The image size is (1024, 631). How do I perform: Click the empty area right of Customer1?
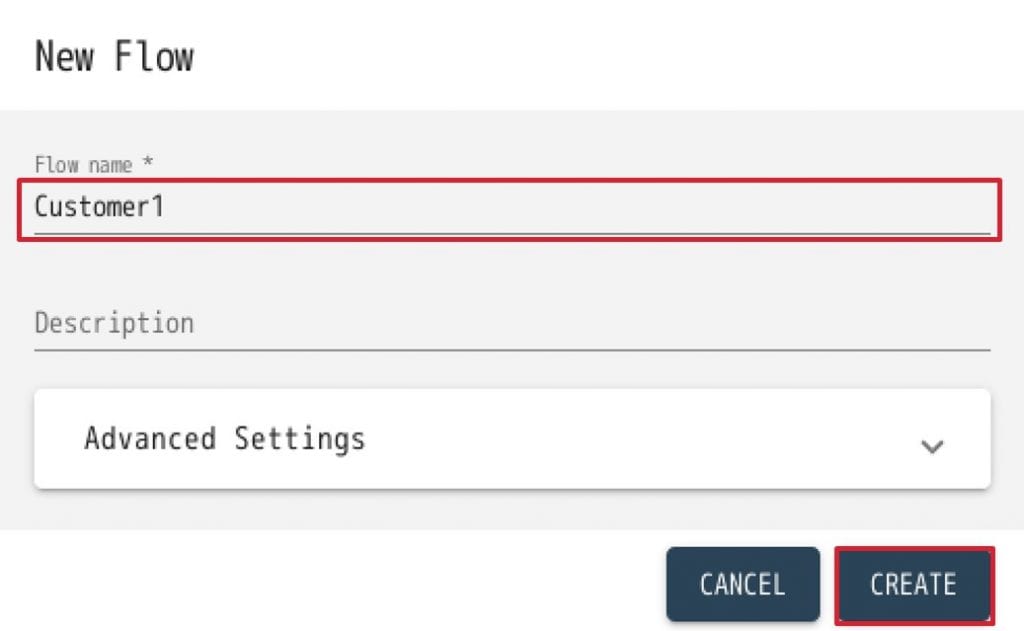click(580, 207)
